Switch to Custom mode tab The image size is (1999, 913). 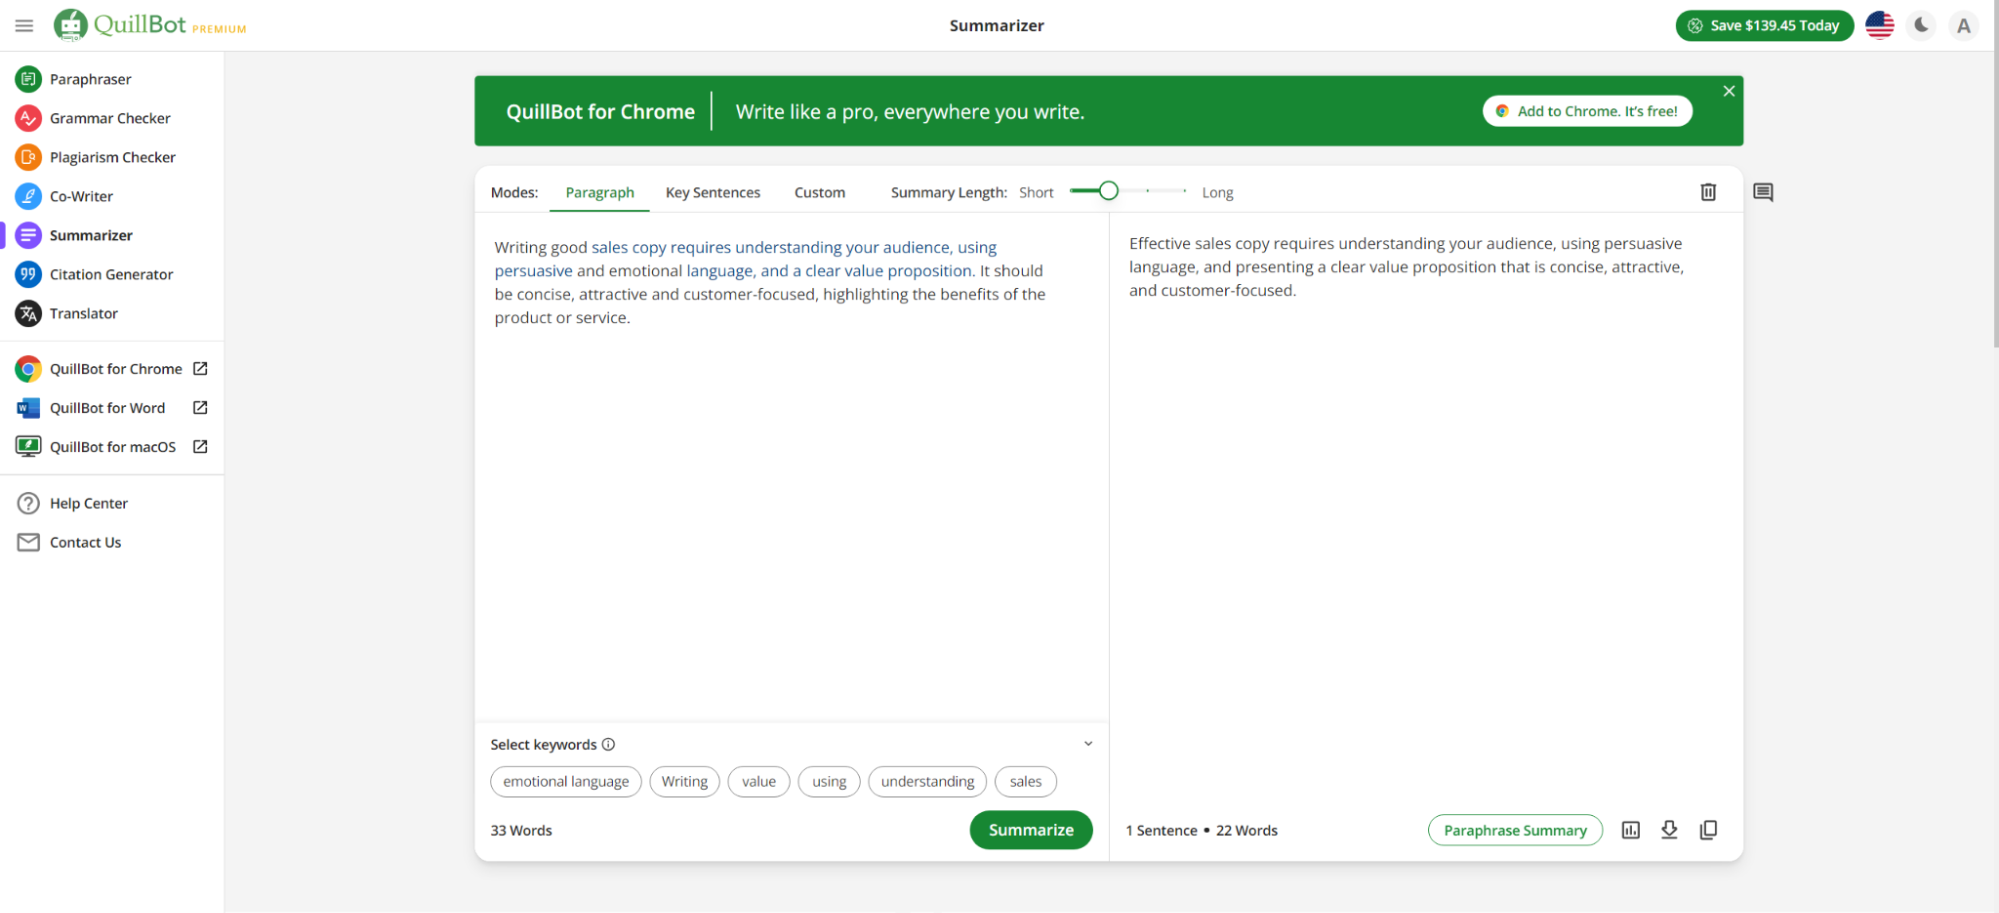(x=820, y=192)
